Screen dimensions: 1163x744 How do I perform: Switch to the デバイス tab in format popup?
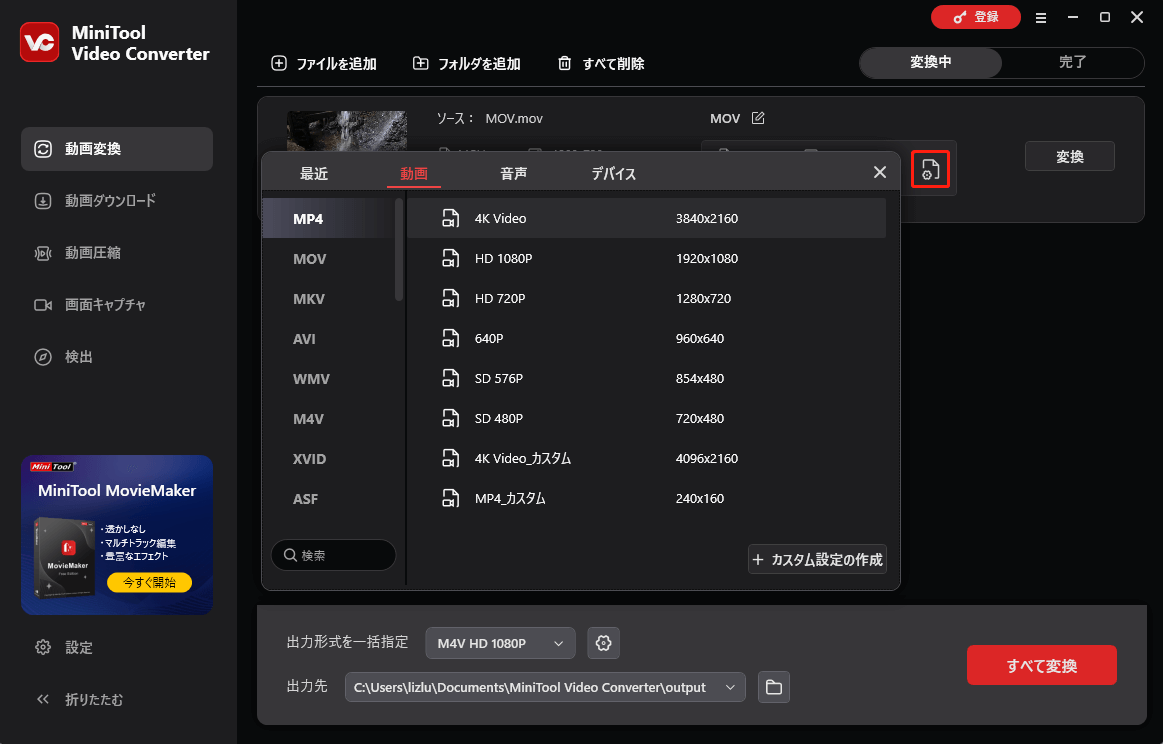tap(613, 174)
